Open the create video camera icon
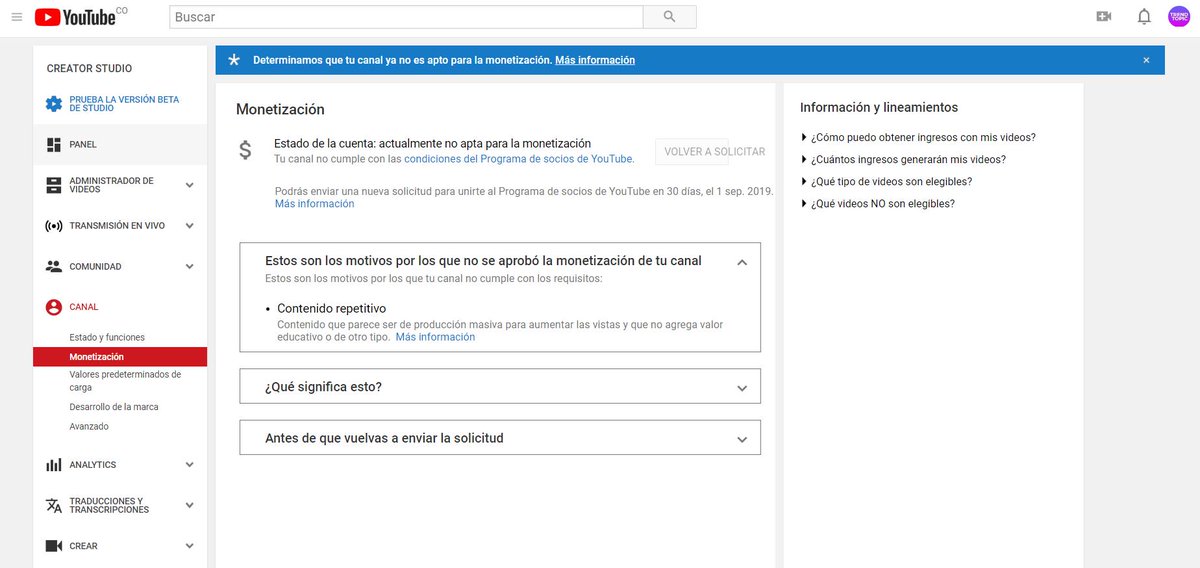Screen dimensions: 1200x568 [x=1104, y=17]
